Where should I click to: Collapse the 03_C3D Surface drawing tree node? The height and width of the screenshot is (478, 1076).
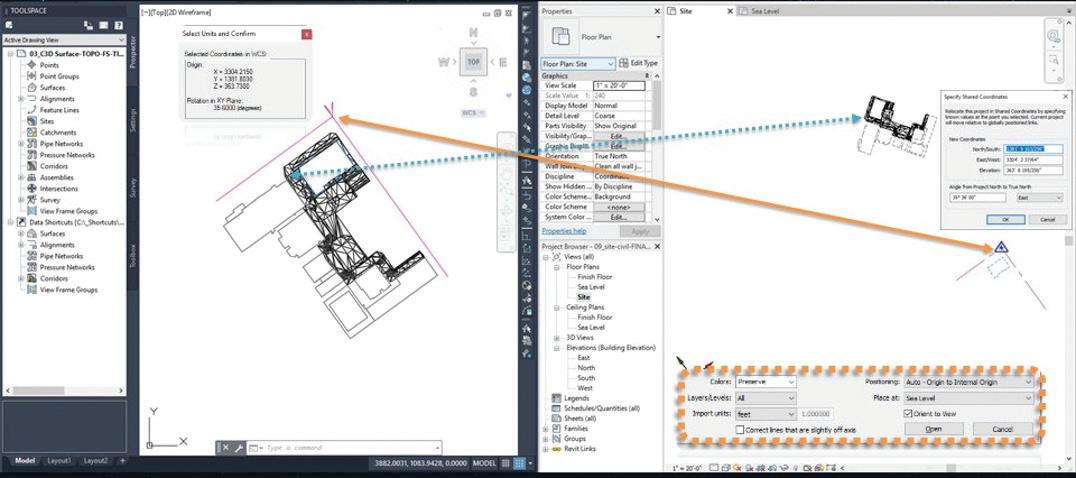(10, 53)
